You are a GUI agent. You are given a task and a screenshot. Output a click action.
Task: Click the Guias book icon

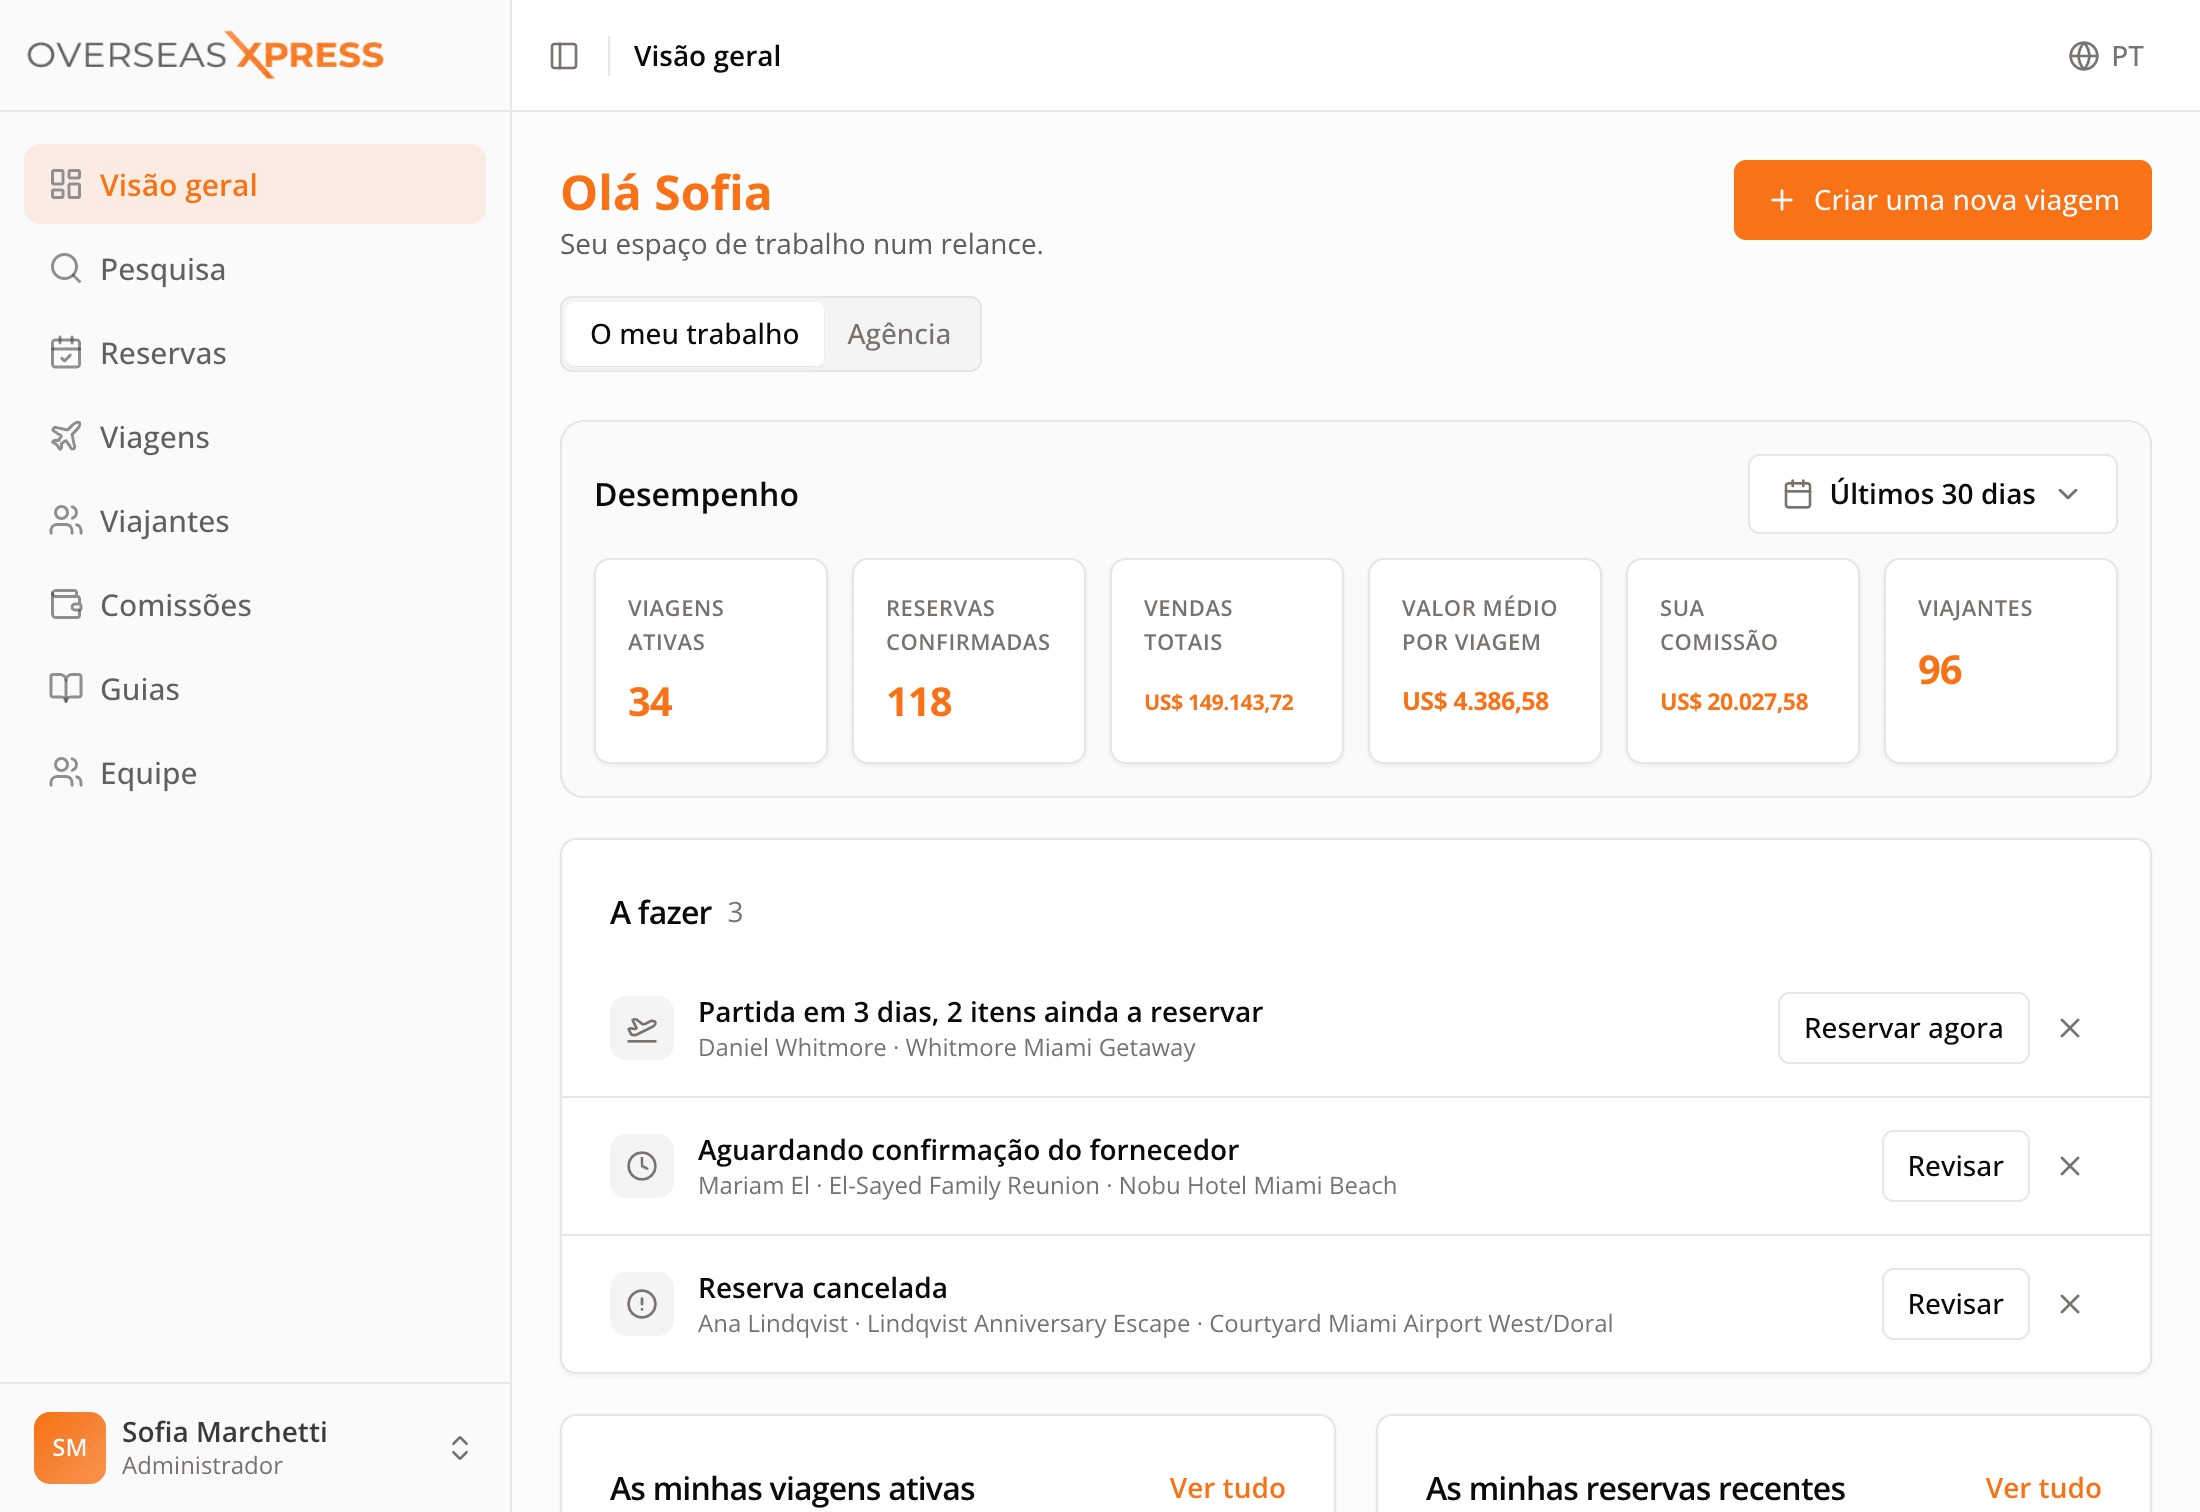click(66, 688)
